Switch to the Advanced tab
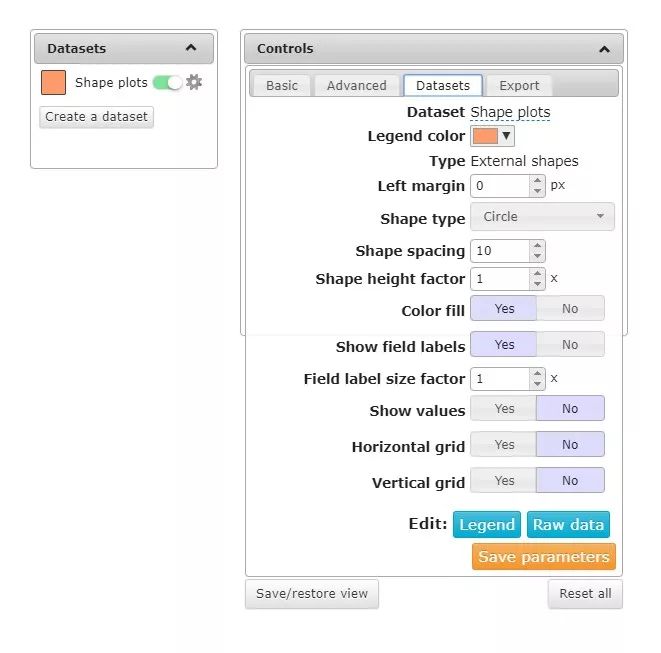Image resolution: width=661 pixels, height=653 pixels. (357, 86)
